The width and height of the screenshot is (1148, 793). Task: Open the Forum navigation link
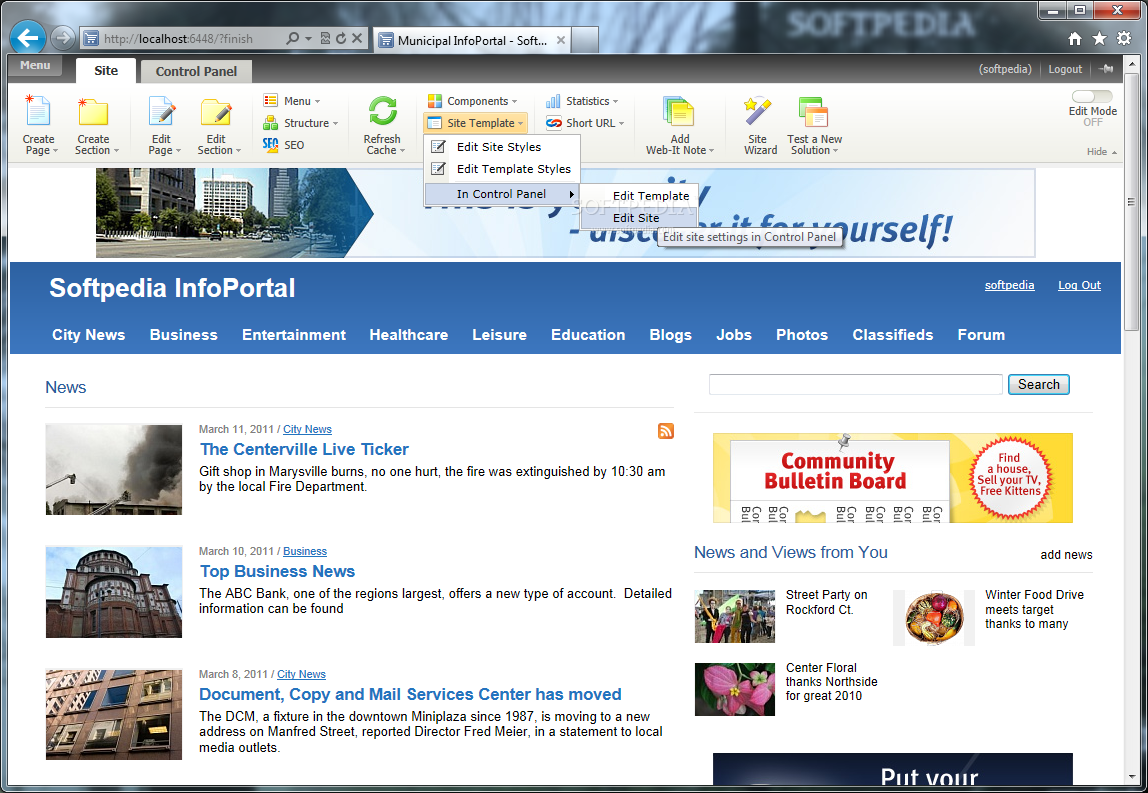pyautogui.click(x=981, y=335)
